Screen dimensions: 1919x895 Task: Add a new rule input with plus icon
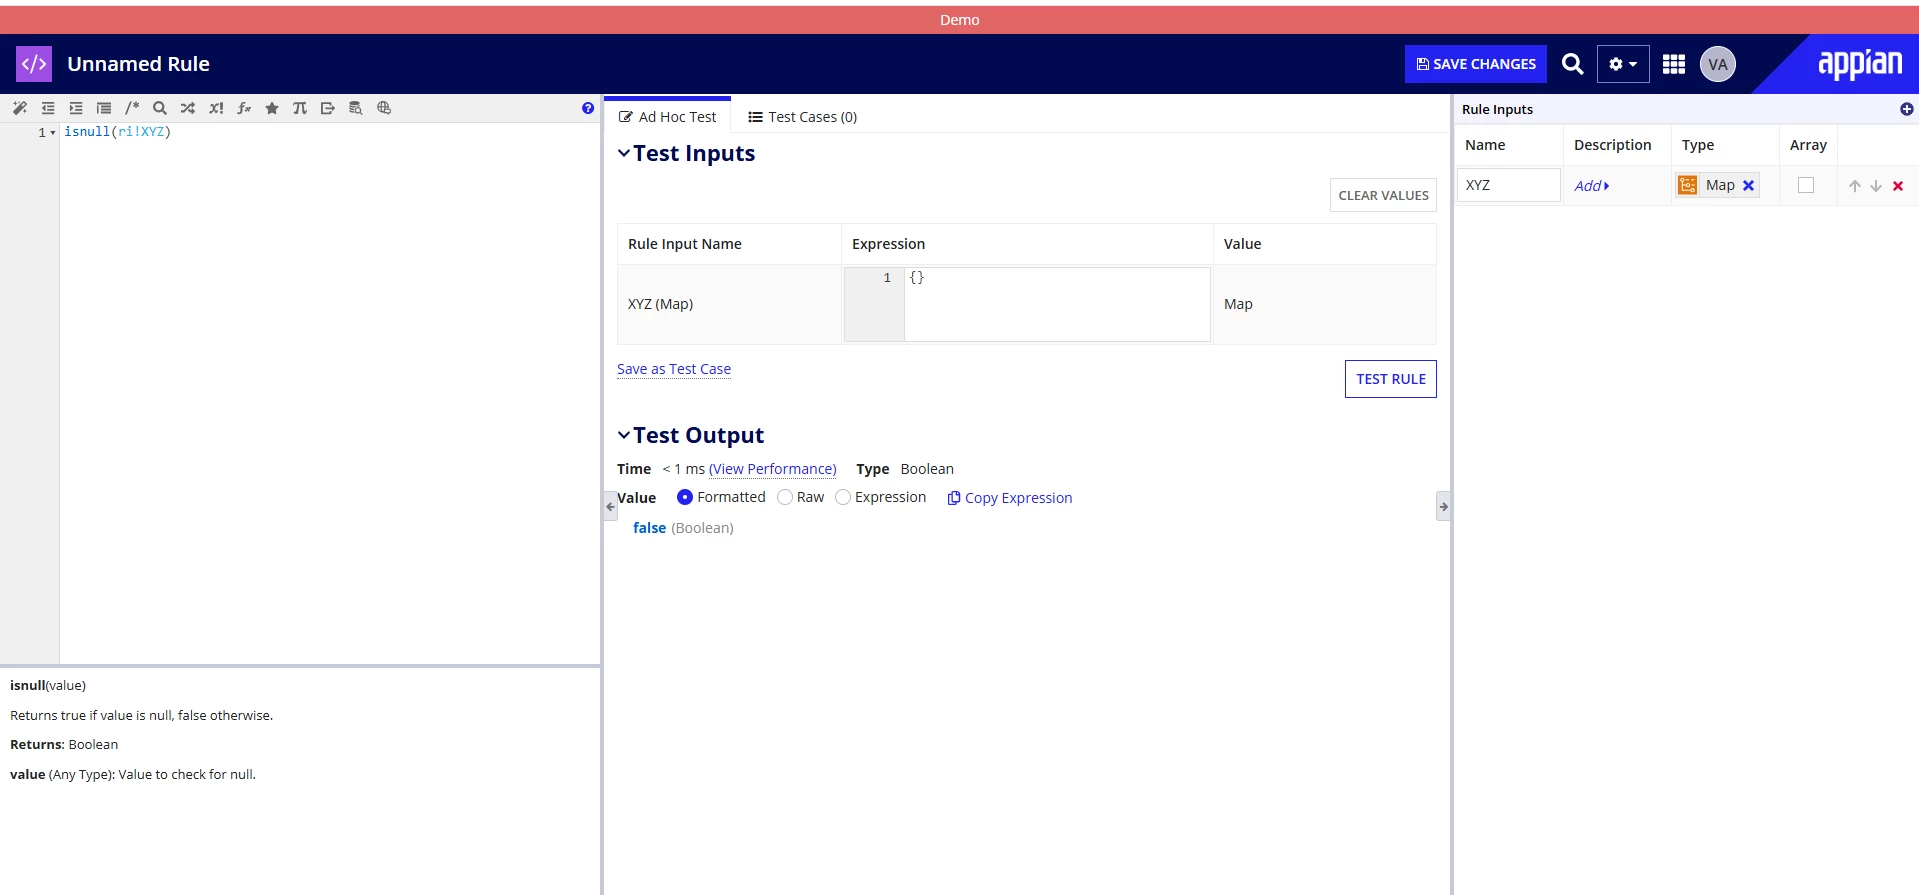tap(1906, 109)
